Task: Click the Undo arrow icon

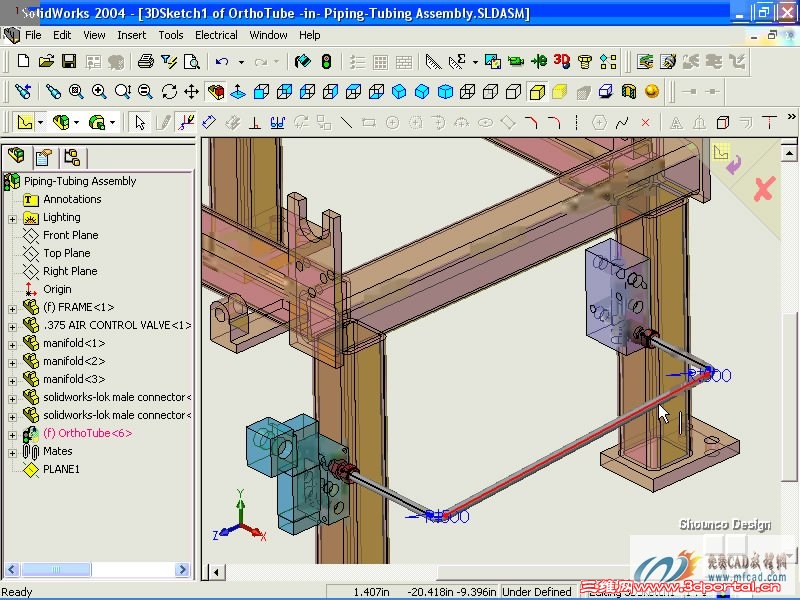Action: [x=221, y=62]
